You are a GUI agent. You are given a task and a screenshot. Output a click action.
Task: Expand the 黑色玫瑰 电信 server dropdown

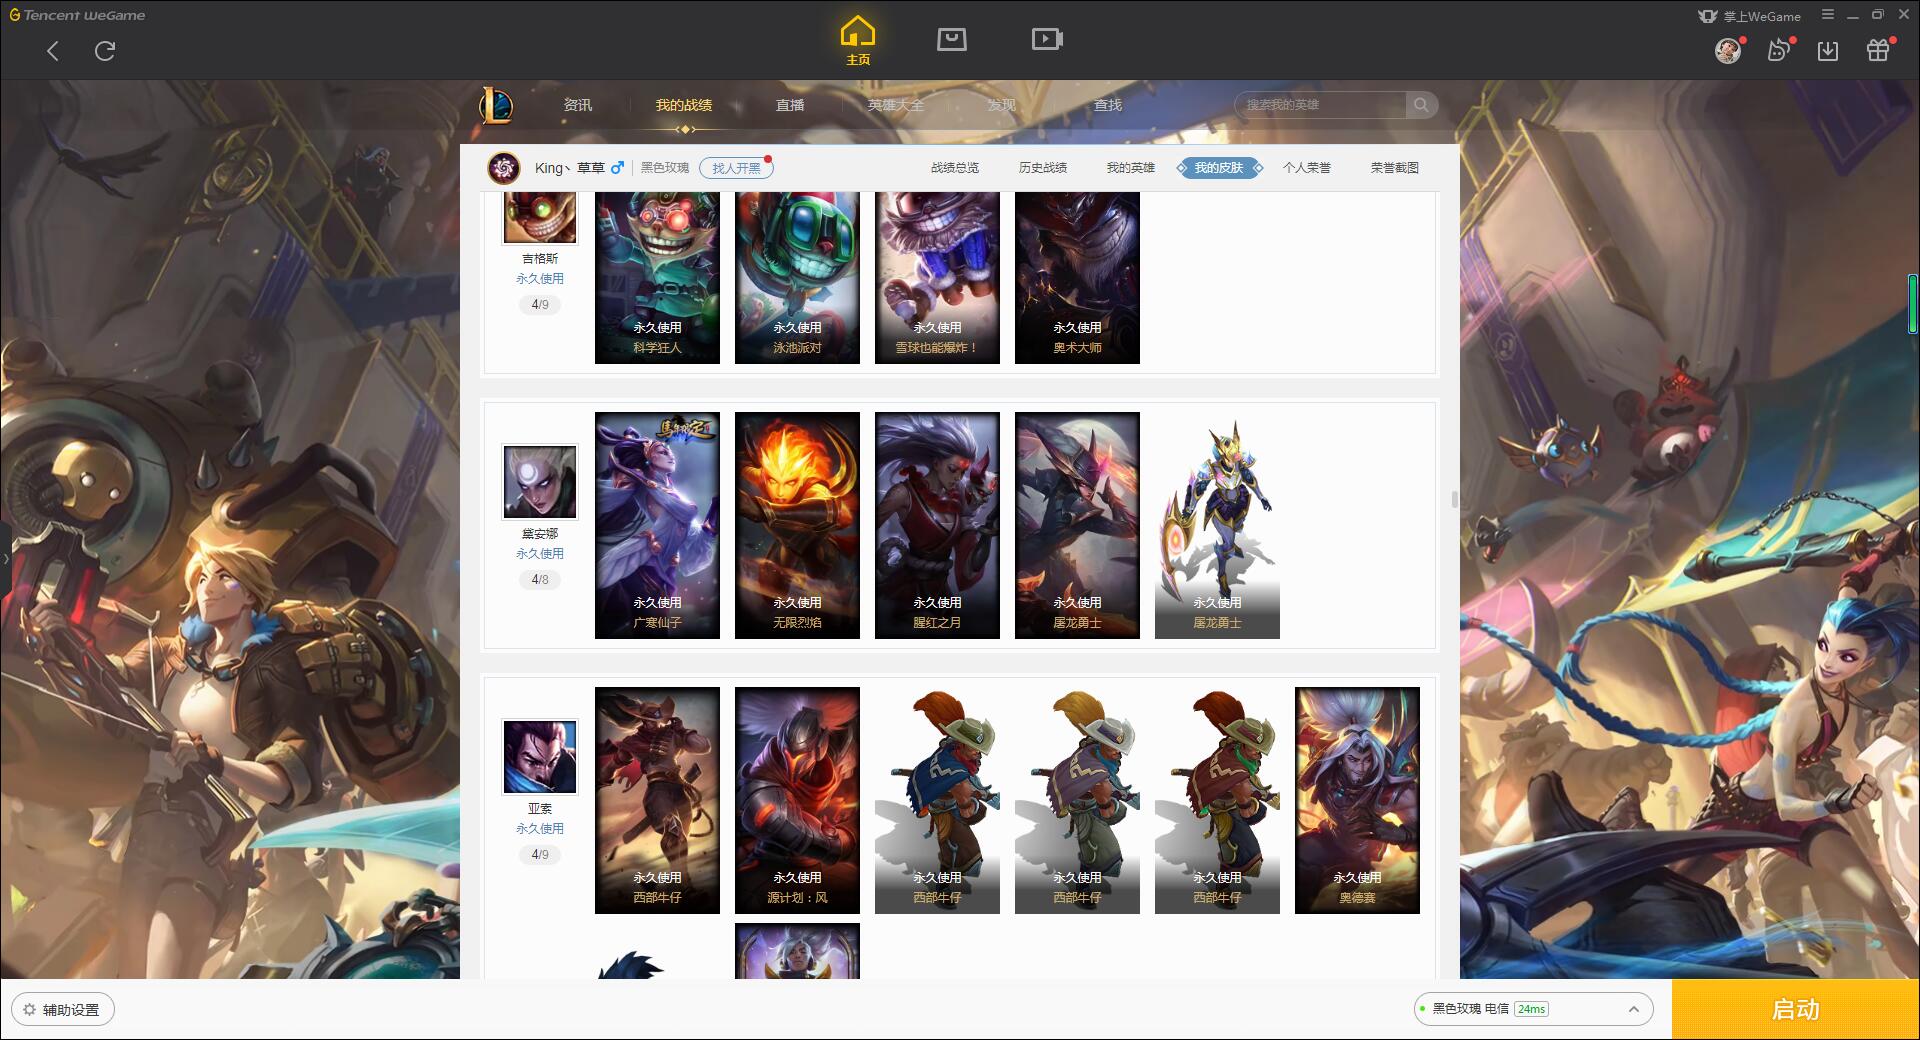click(x=1533, y=1009)
